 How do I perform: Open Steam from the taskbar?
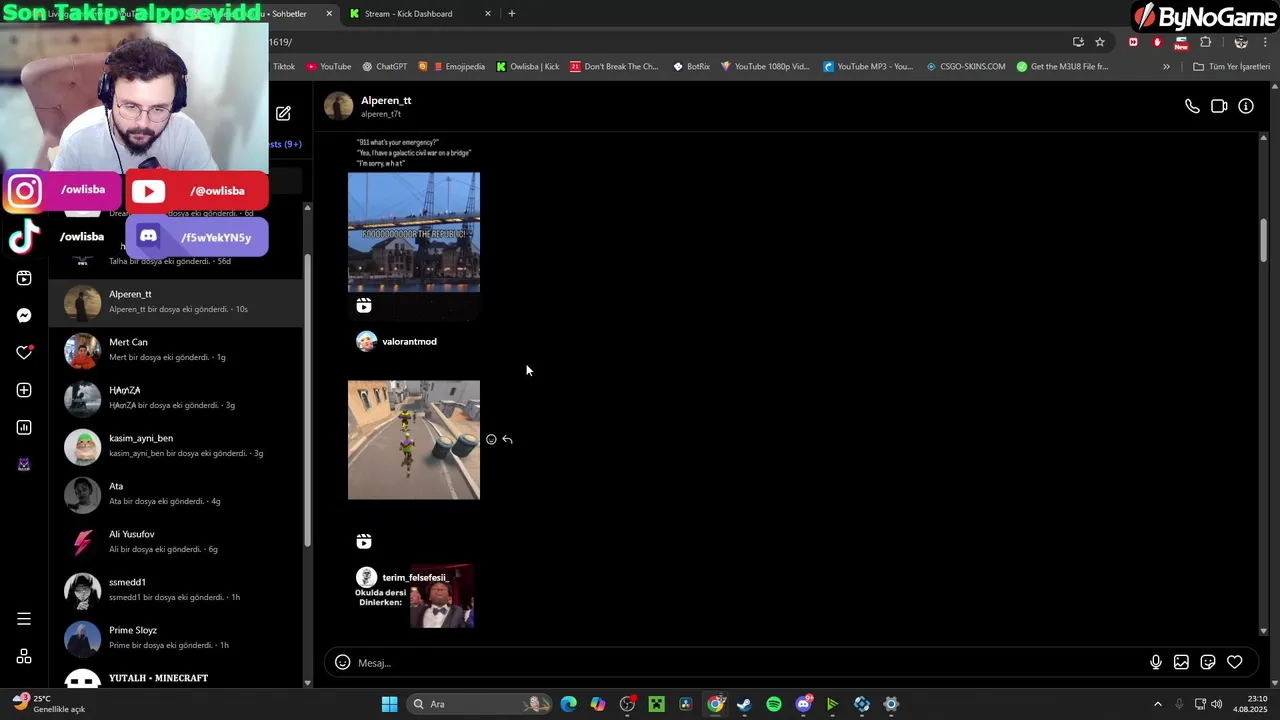point(744,704)
